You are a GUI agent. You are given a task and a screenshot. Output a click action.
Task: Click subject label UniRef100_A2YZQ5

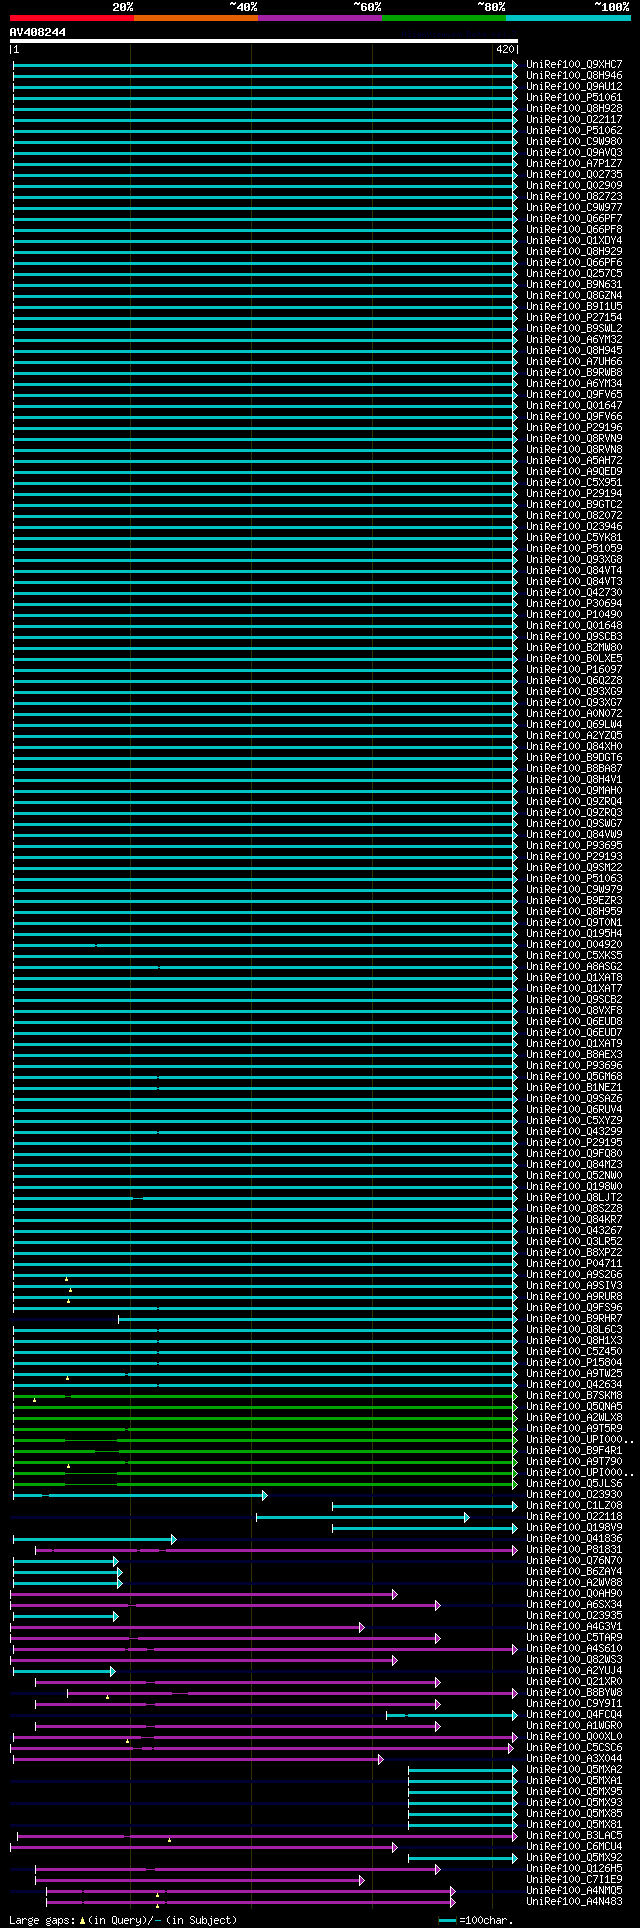[x=574, y=736]
